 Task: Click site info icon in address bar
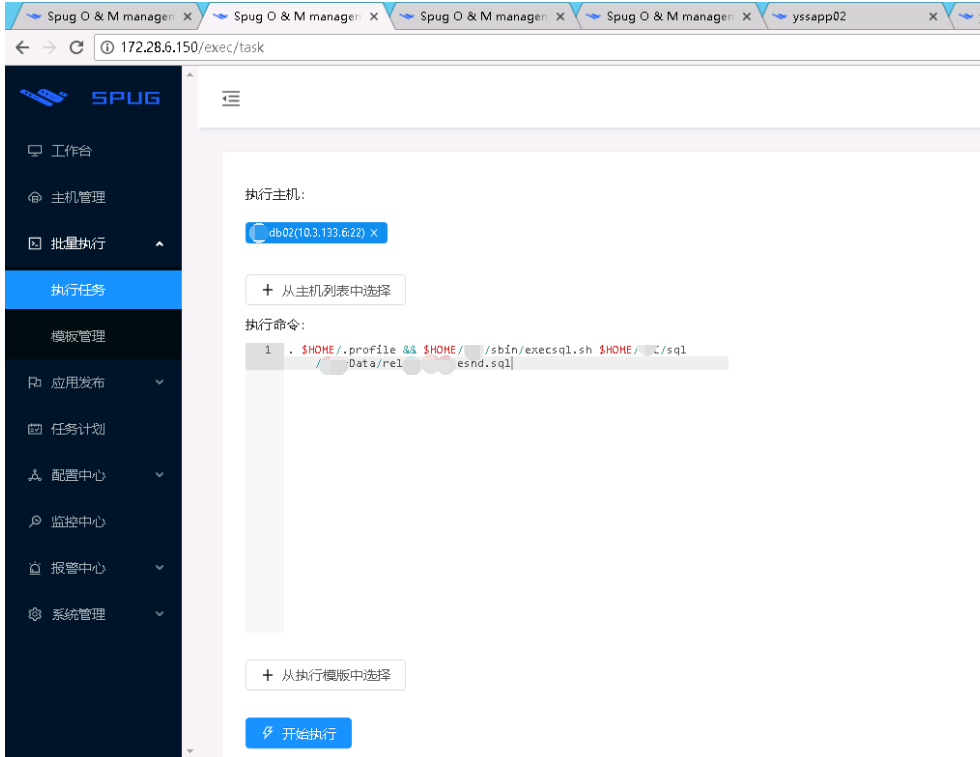click(107, 48)
